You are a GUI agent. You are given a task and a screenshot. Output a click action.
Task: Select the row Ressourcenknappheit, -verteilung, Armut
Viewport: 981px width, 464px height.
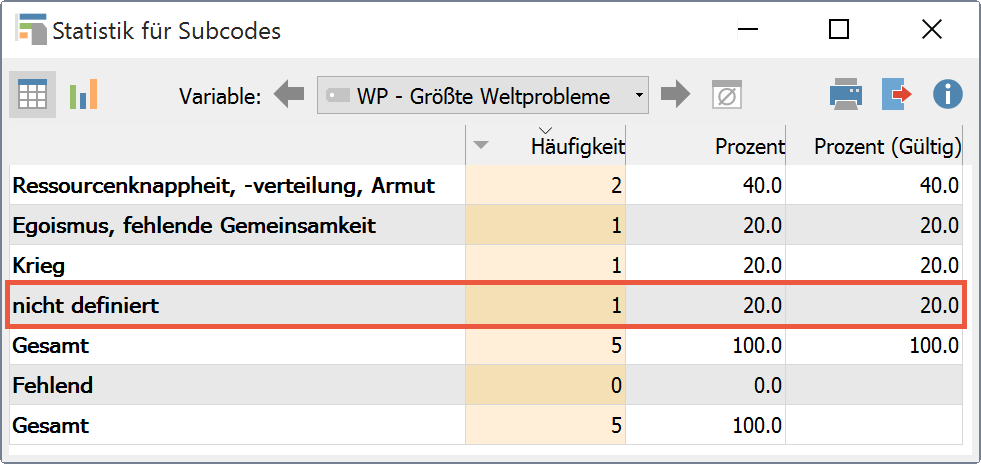point(224,185)
